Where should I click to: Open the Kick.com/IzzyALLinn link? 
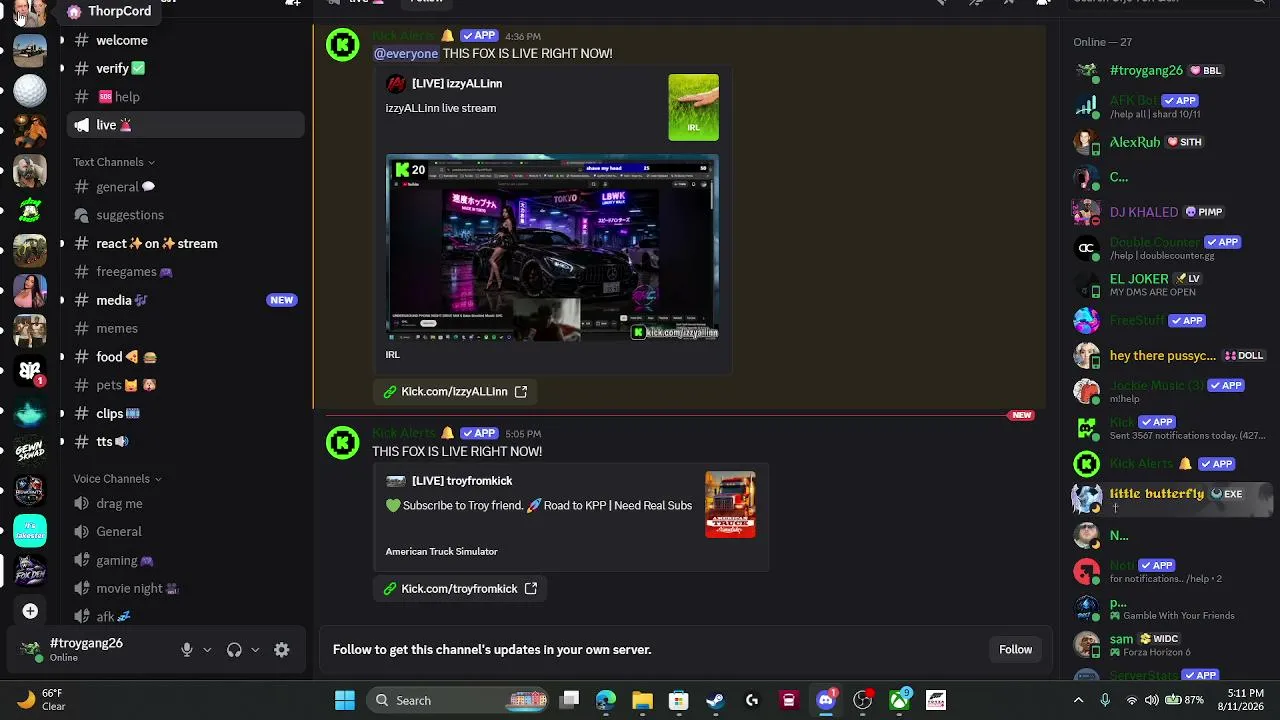[x=454, y=392]
